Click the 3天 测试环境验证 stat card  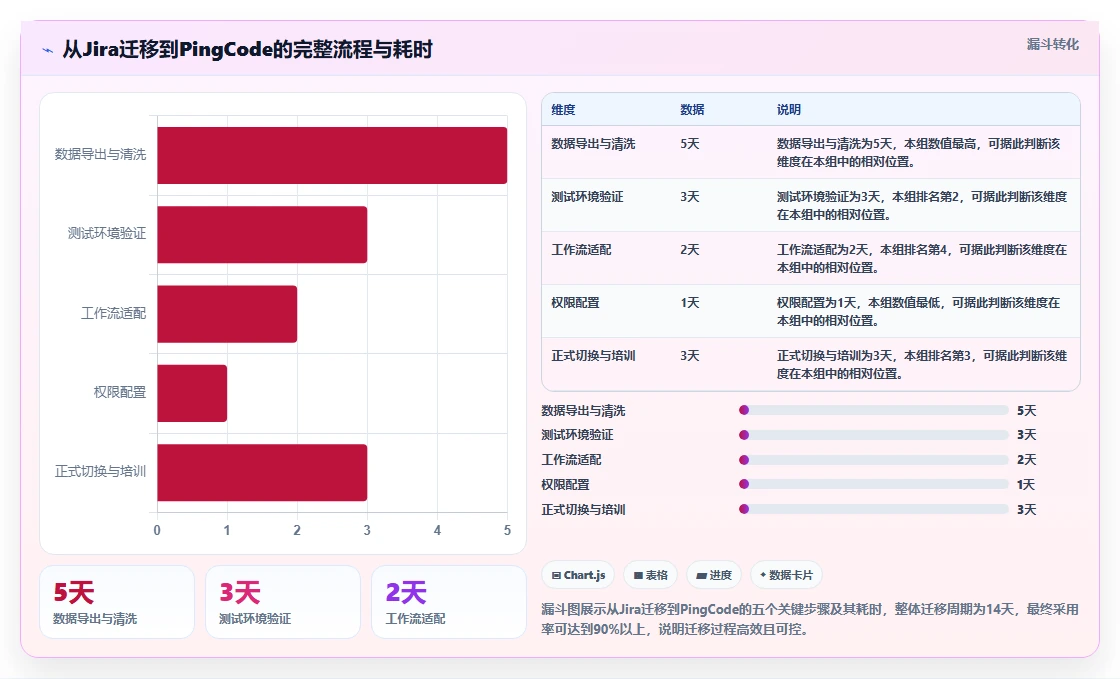pyautogui.click(x=283, y=602)
